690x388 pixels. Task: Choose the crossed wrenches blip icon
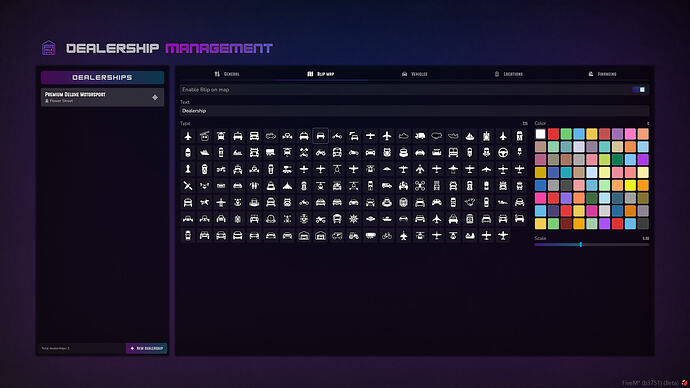click(x=304, y=152)
